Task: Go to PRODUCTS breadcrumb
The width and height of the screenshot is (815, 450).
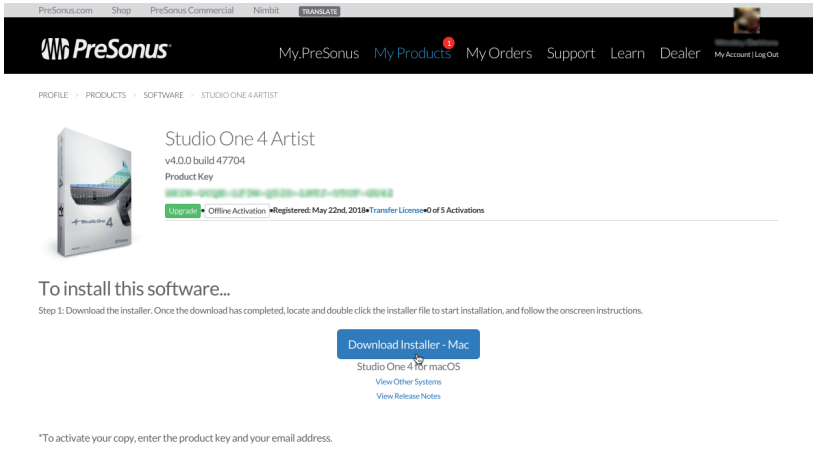Action: coord(106,95)
